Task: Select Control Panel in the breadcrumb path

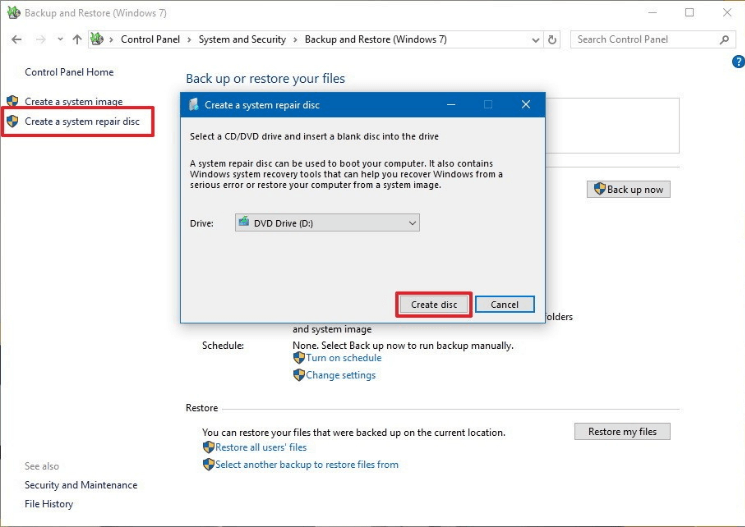Action: 150,40
